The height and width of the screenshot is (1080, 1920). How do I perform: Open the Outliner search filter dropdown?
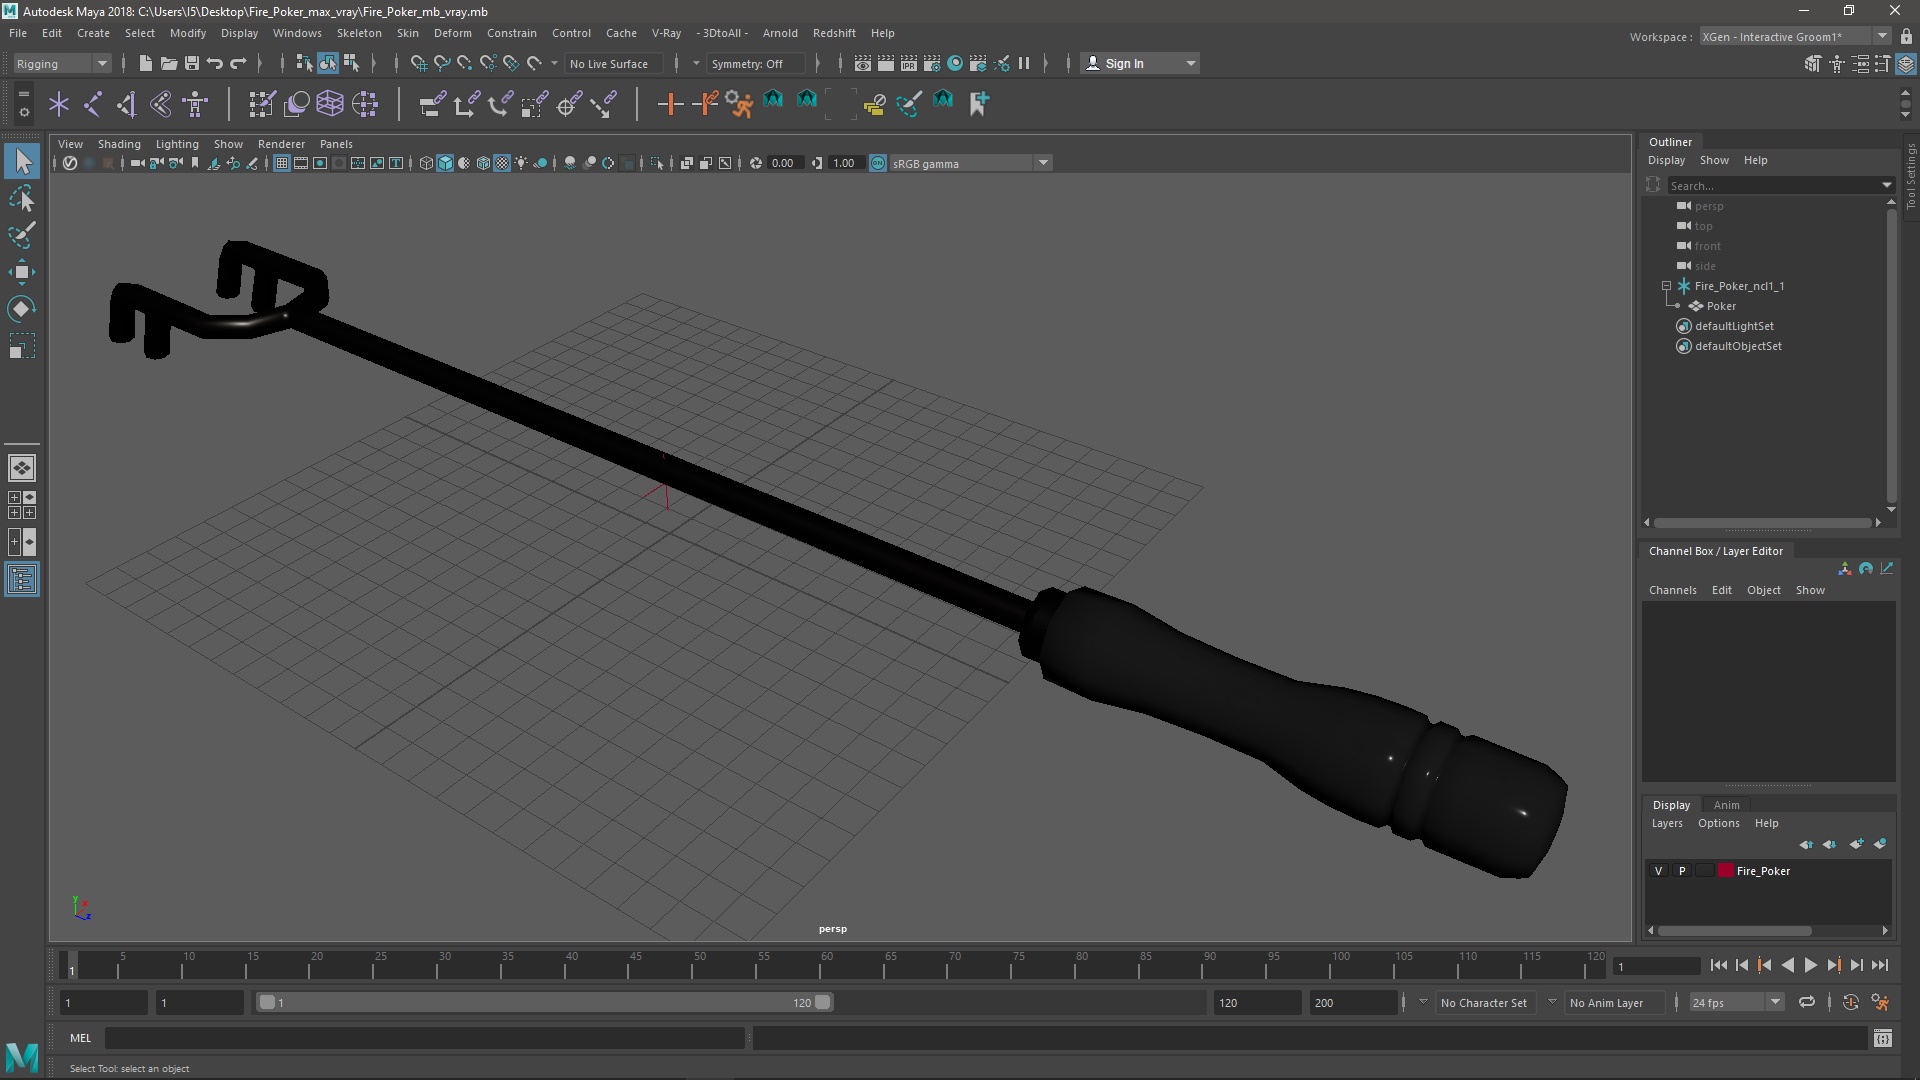(x=1887, y=185)
